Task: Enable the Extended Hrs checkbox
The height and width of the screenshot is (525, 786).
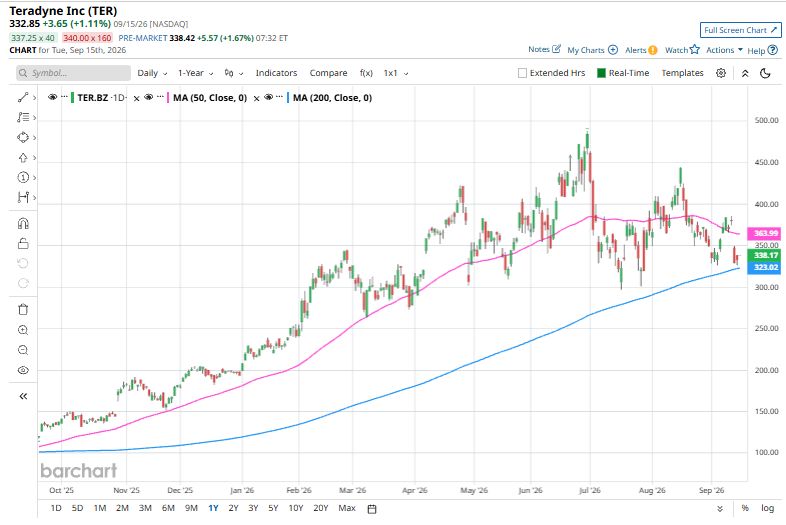Action: pos(522,73)
